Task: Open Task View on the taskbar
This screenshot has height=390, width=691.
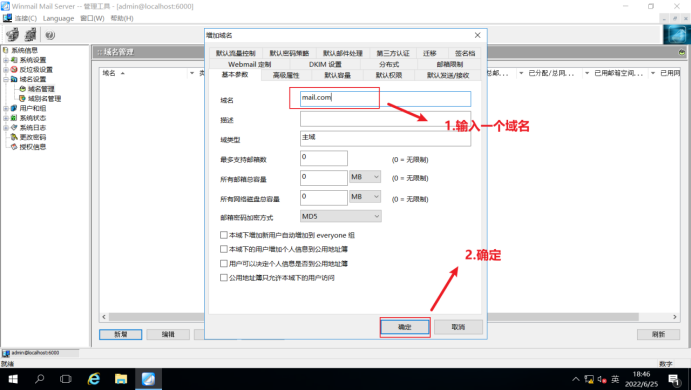Action: [66, 379]
